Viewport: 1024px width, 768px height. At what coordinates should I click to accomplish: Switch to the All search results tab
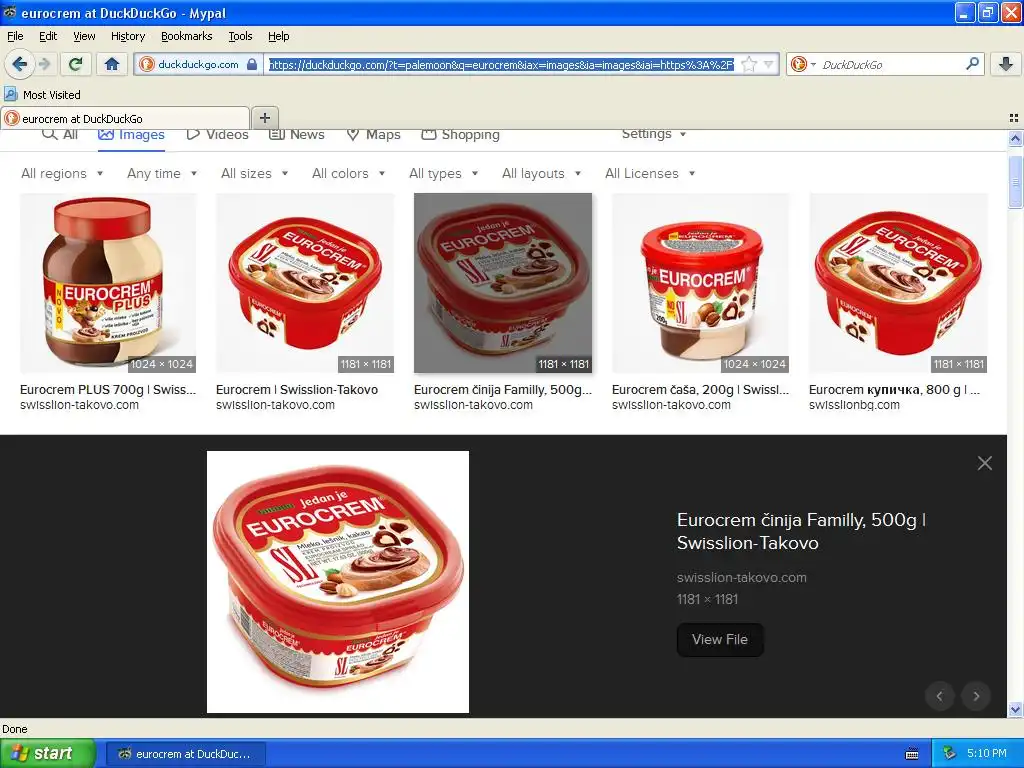click(60, 135)
